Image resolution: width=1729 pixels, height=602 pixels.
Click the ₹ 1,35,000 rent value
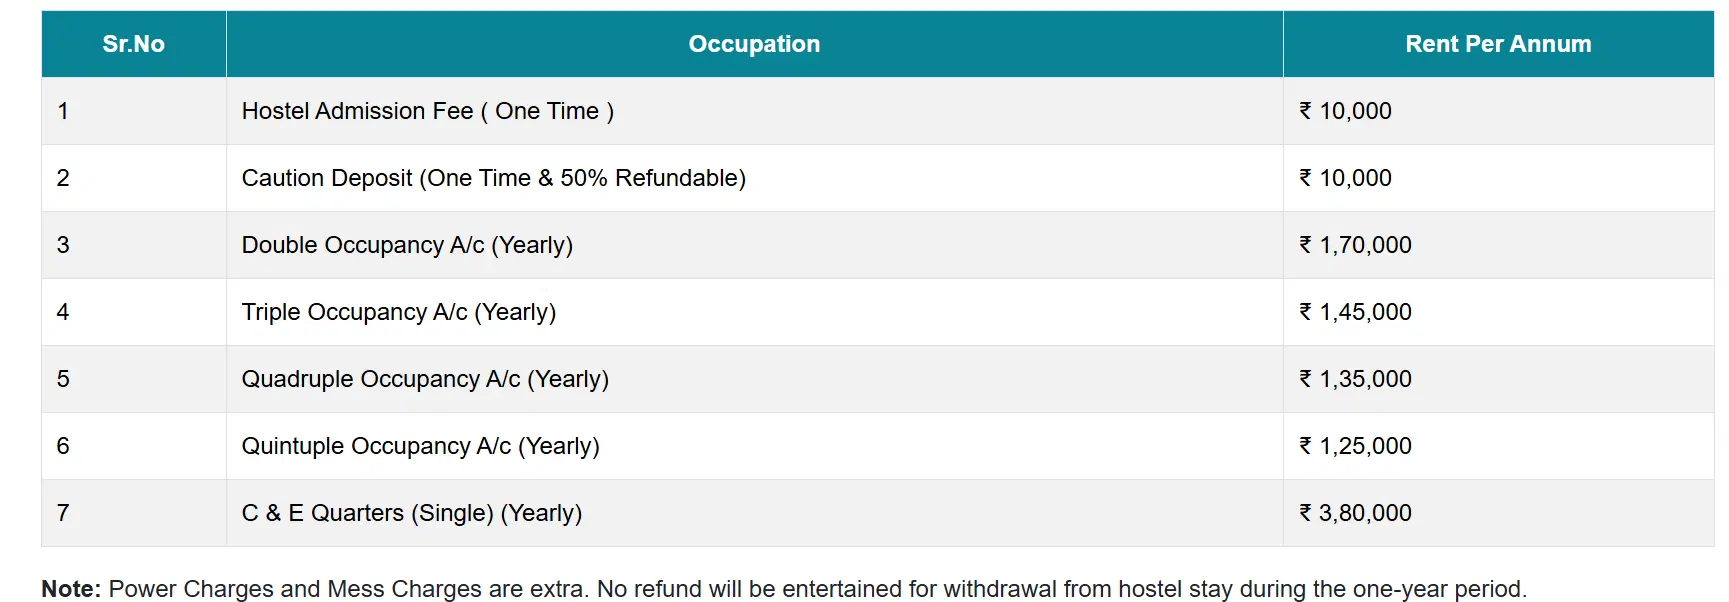click(1355, 379)
